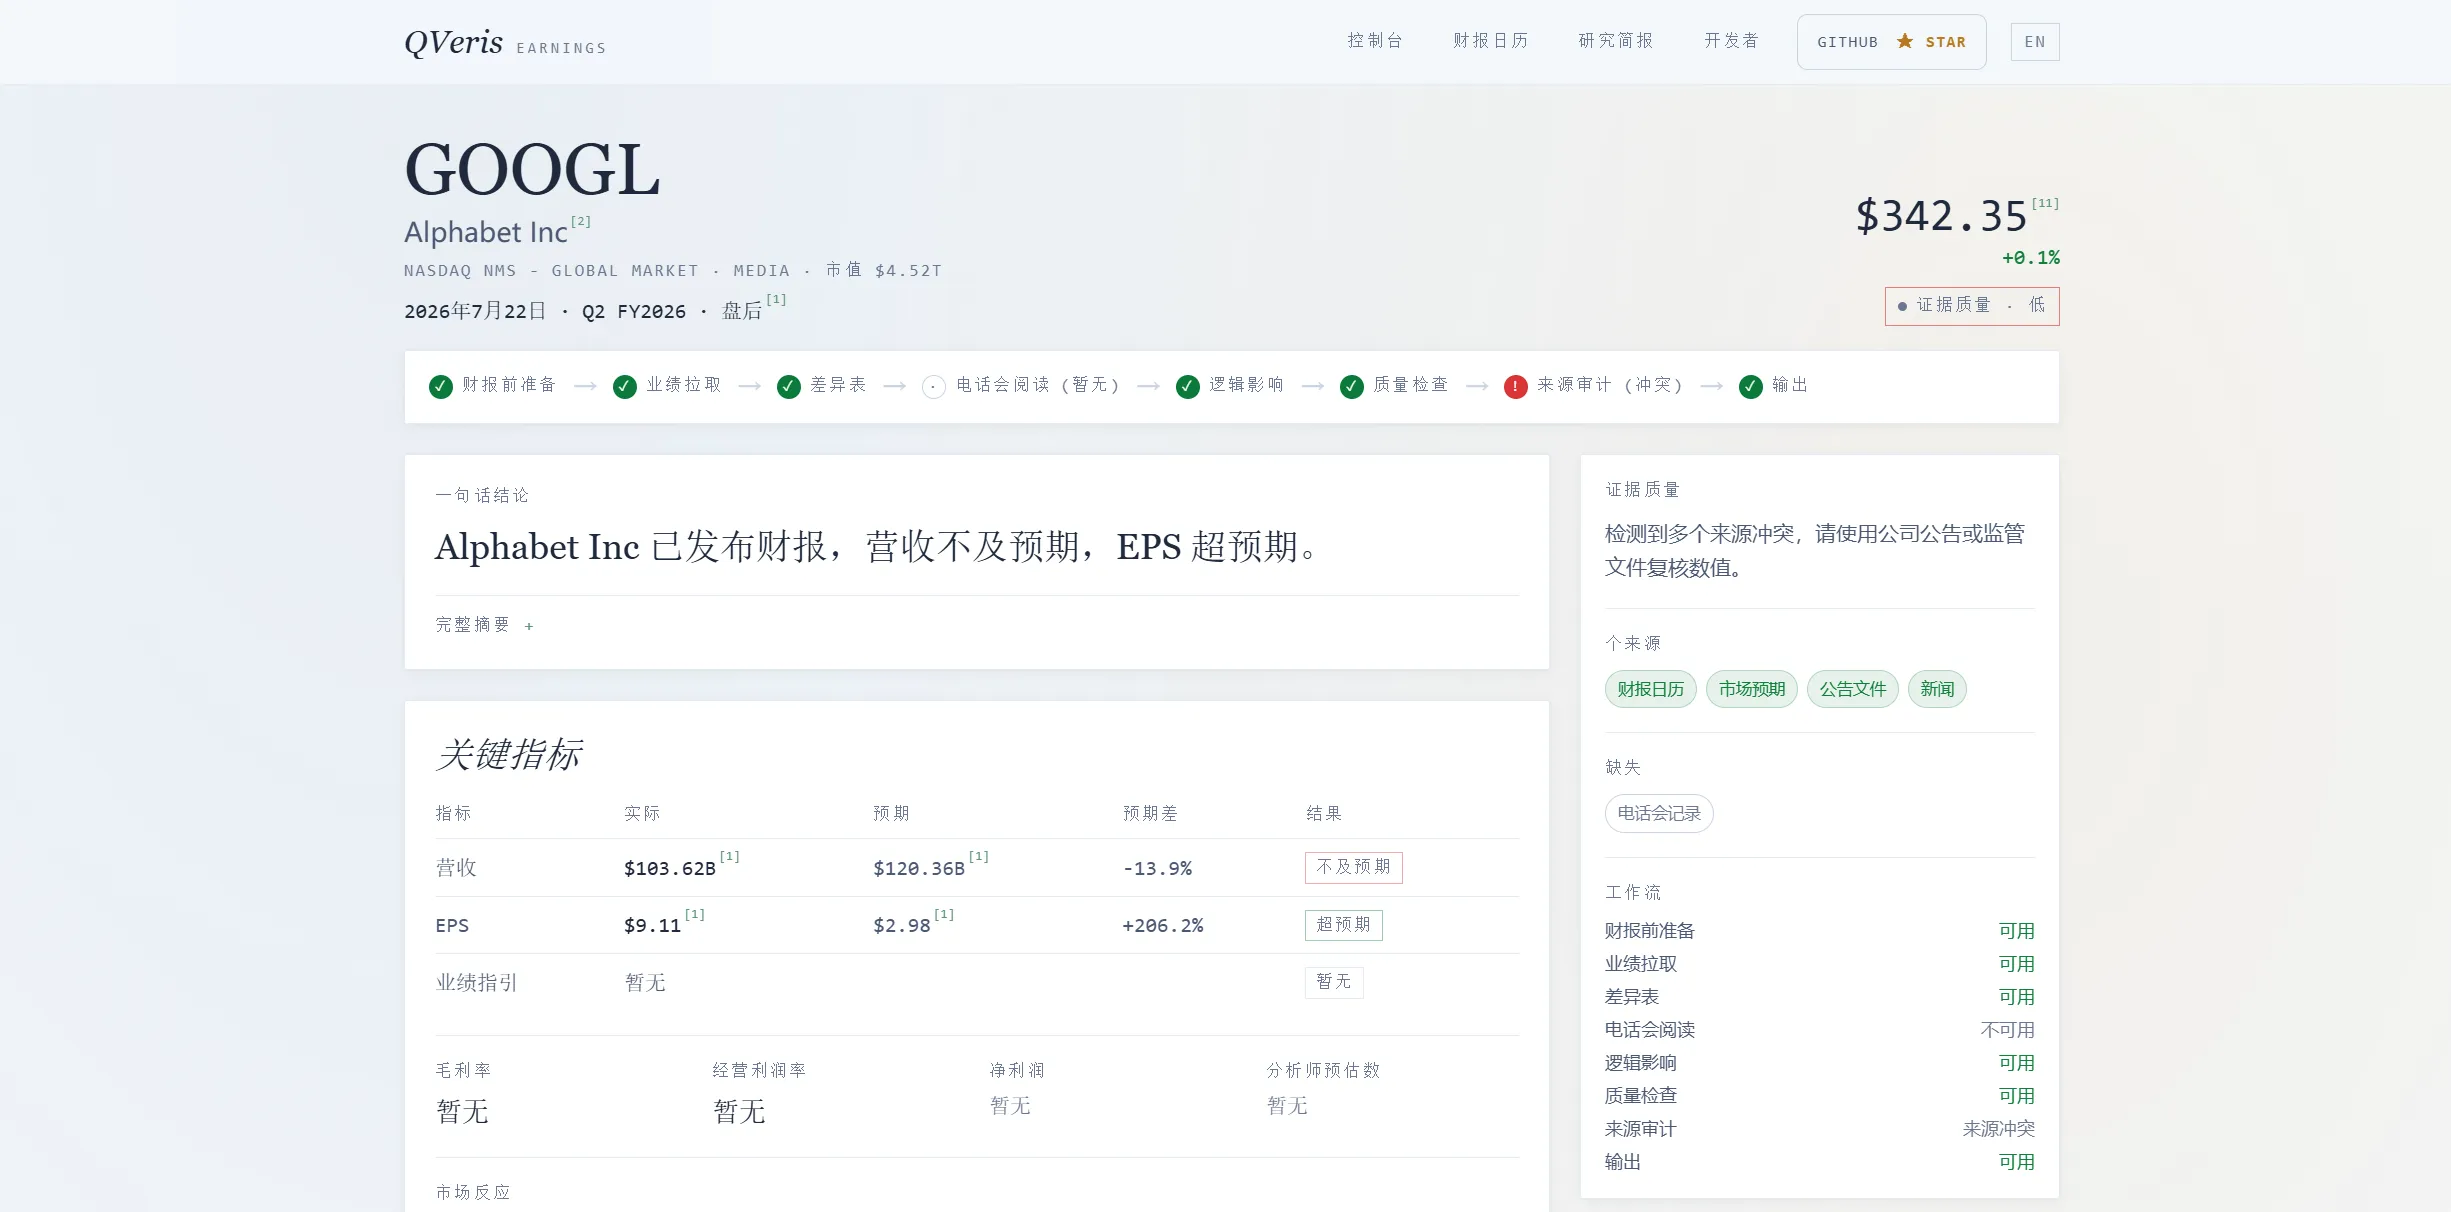
Task: Click the -13.9% revenue surprise value
Action: 1157,869
